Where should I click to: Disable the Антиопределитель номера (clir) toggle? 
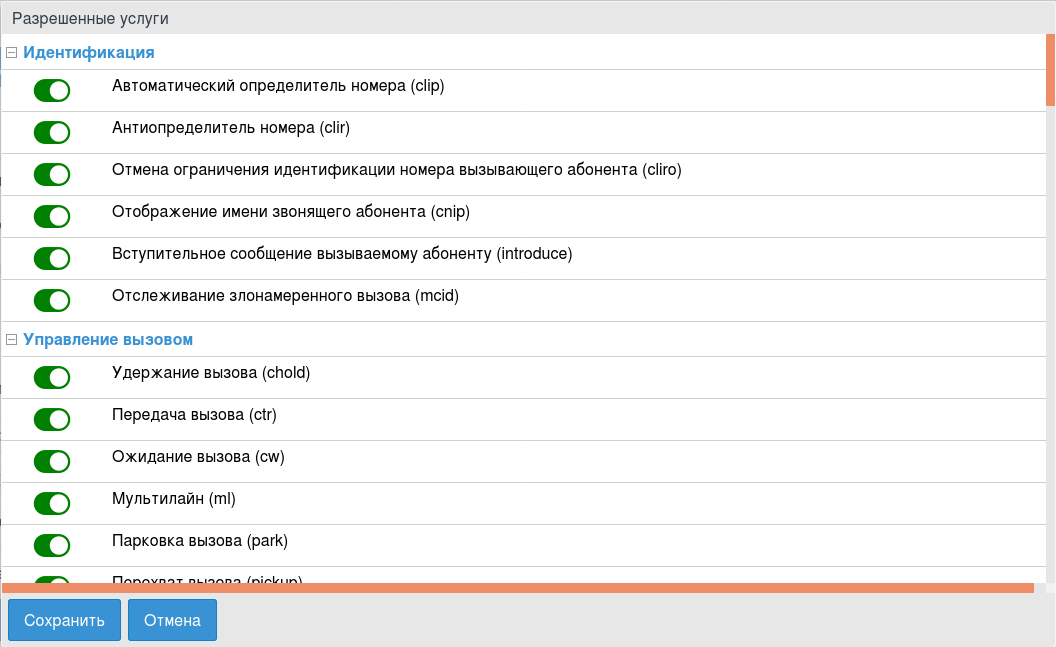click(x=52, y=132)
